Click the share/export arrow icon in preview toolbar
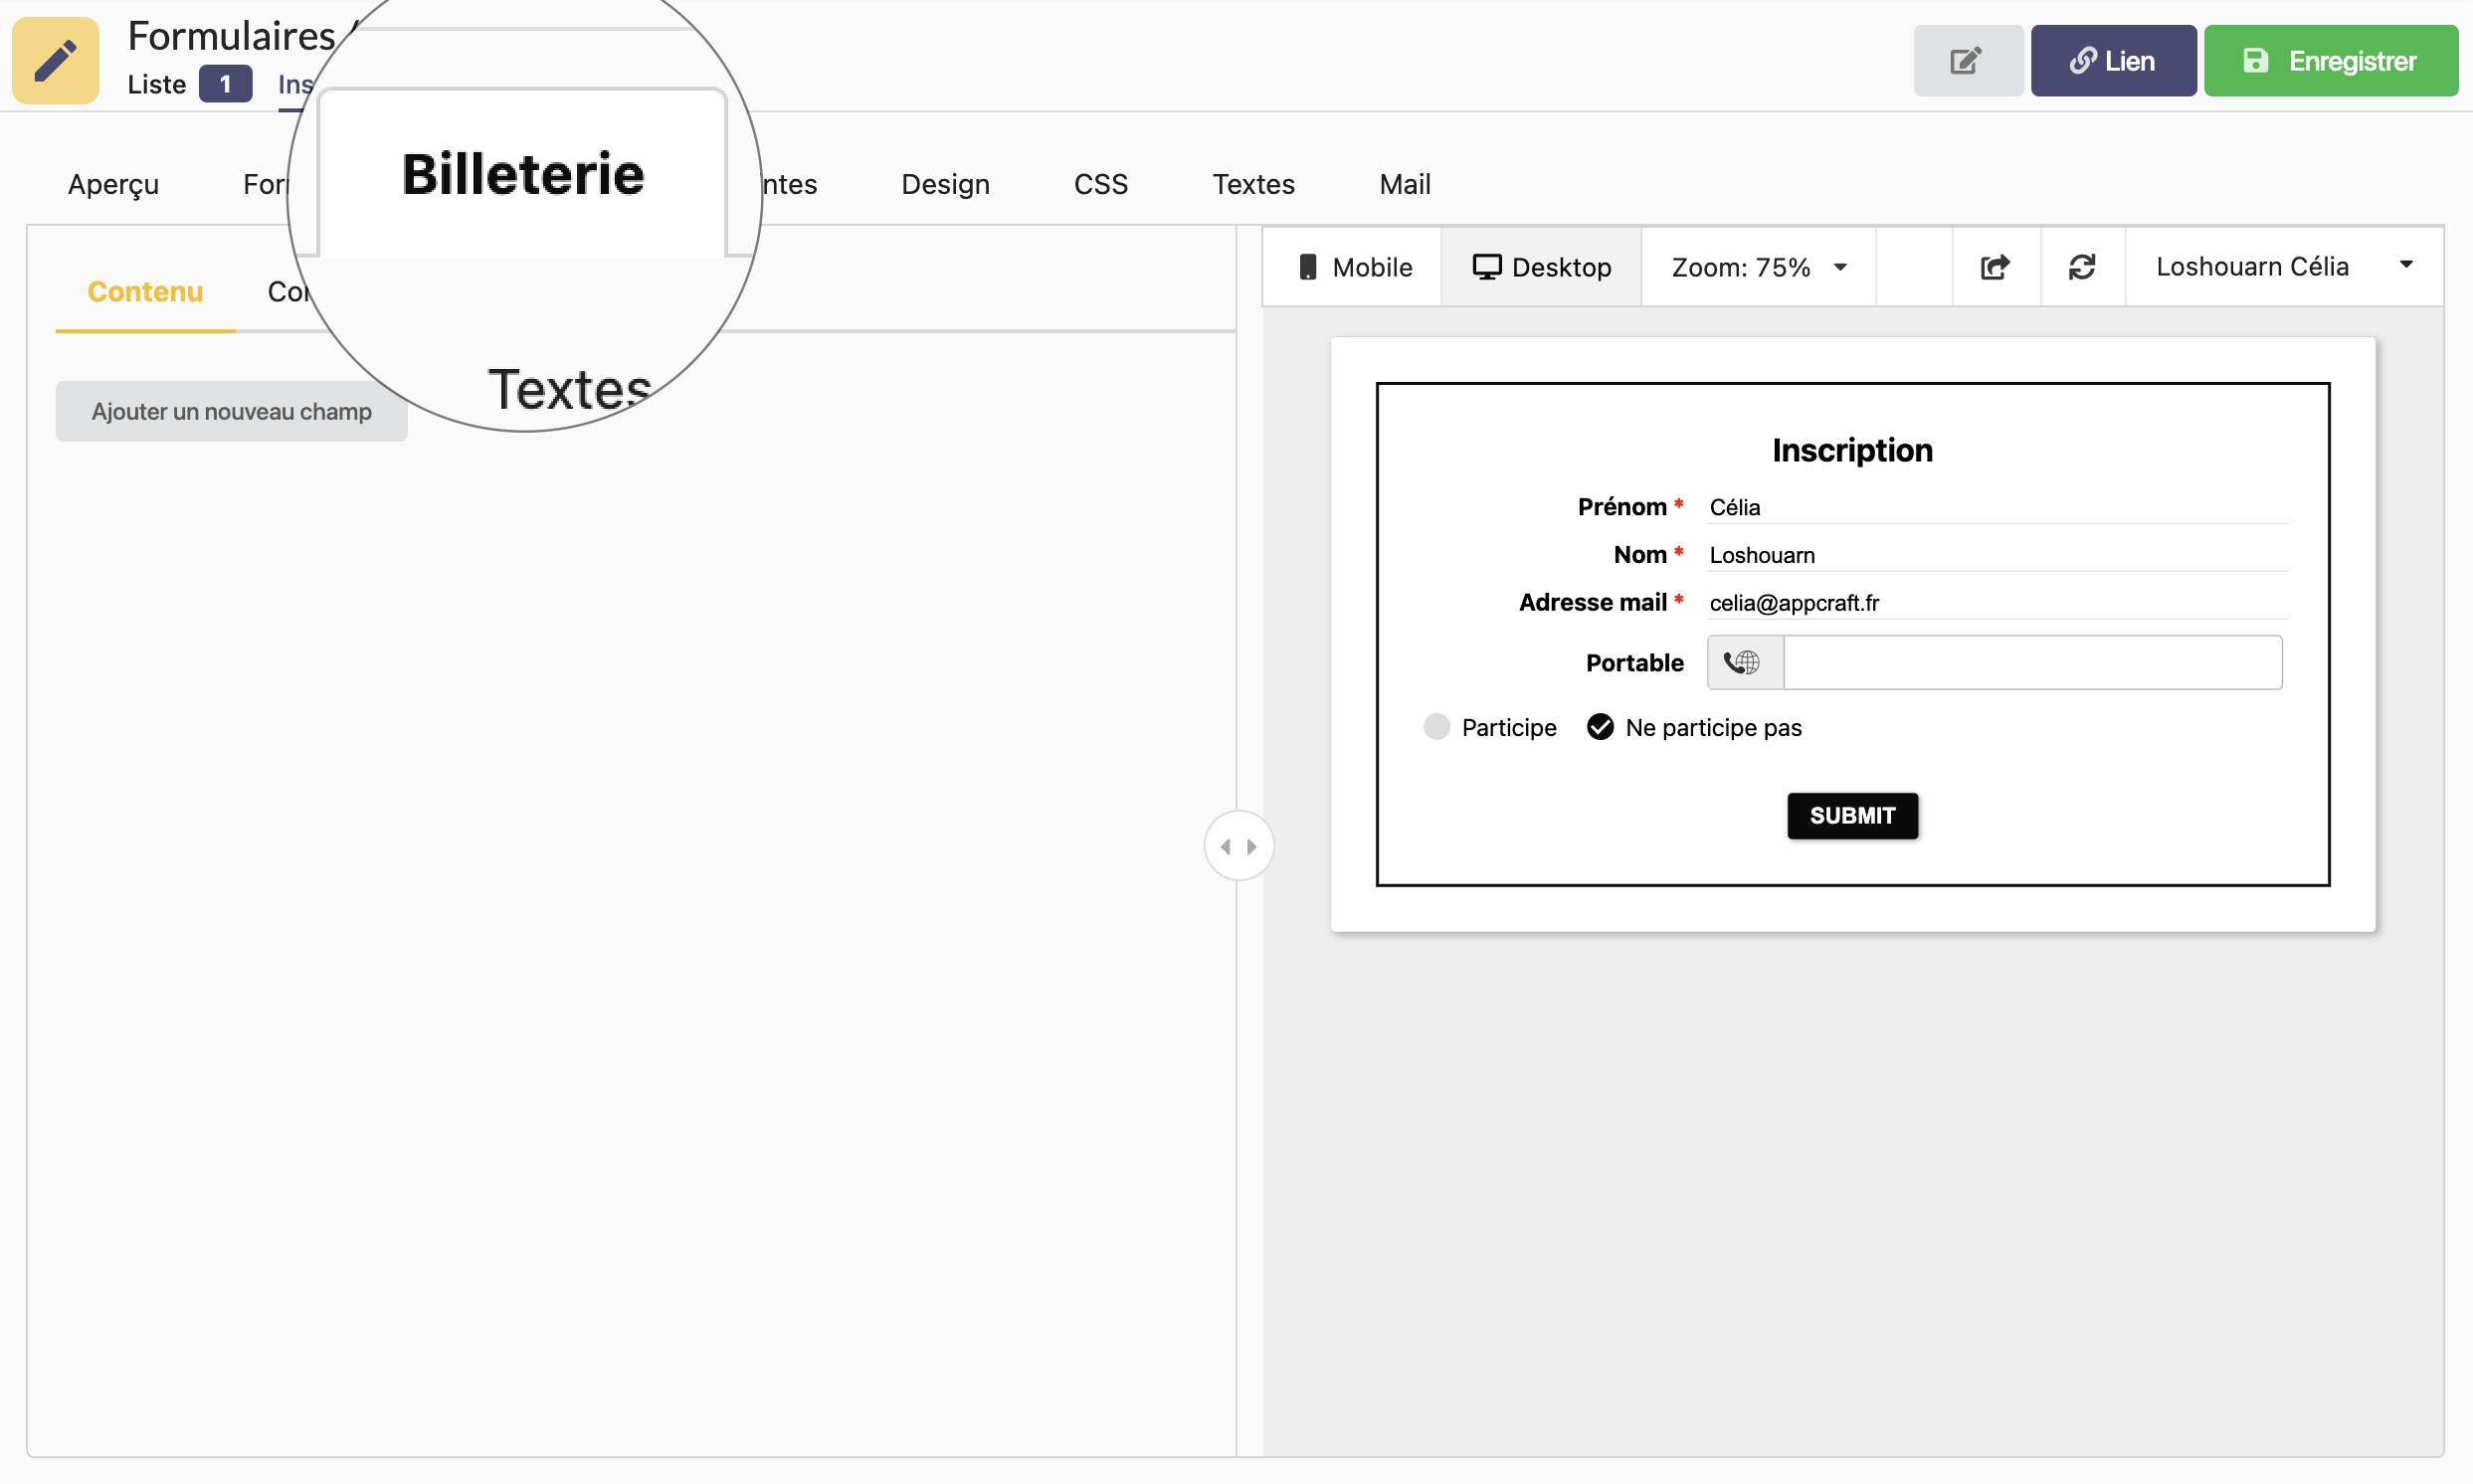The image size is (2473, 1484). click(x=1994, y=267)
